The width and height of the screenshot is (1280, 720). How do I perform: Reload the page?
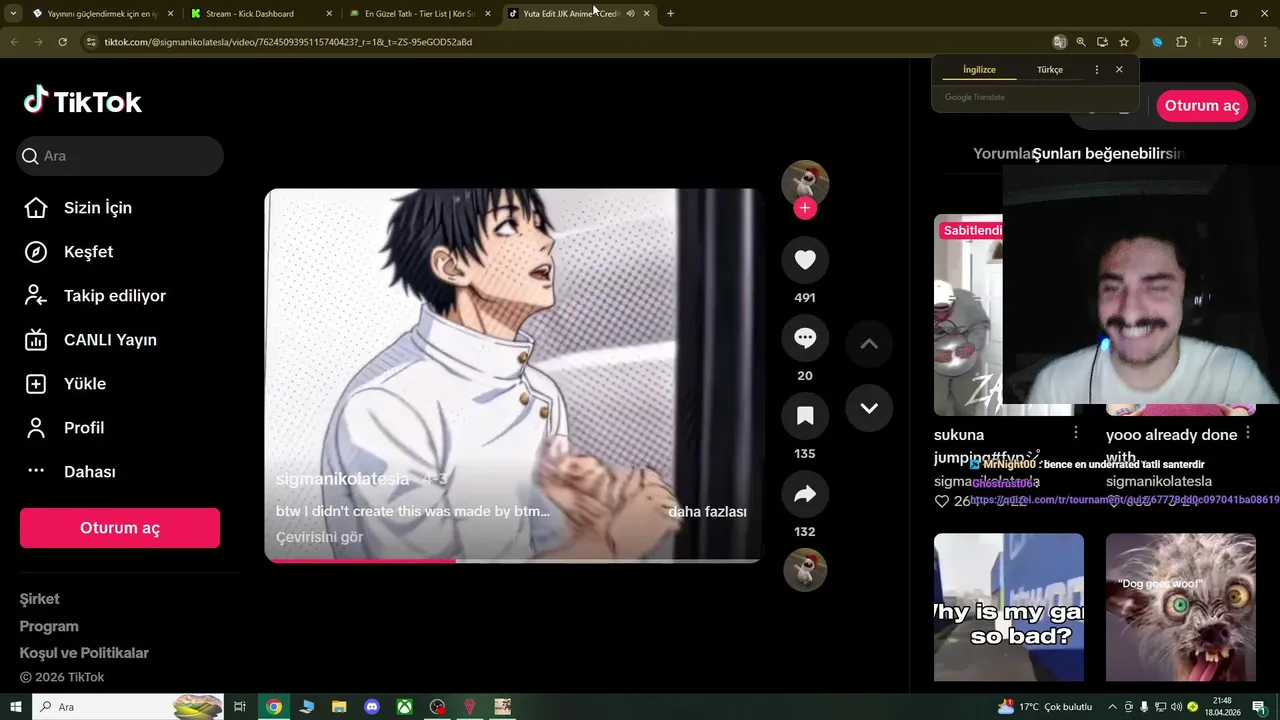coord(62,42)
